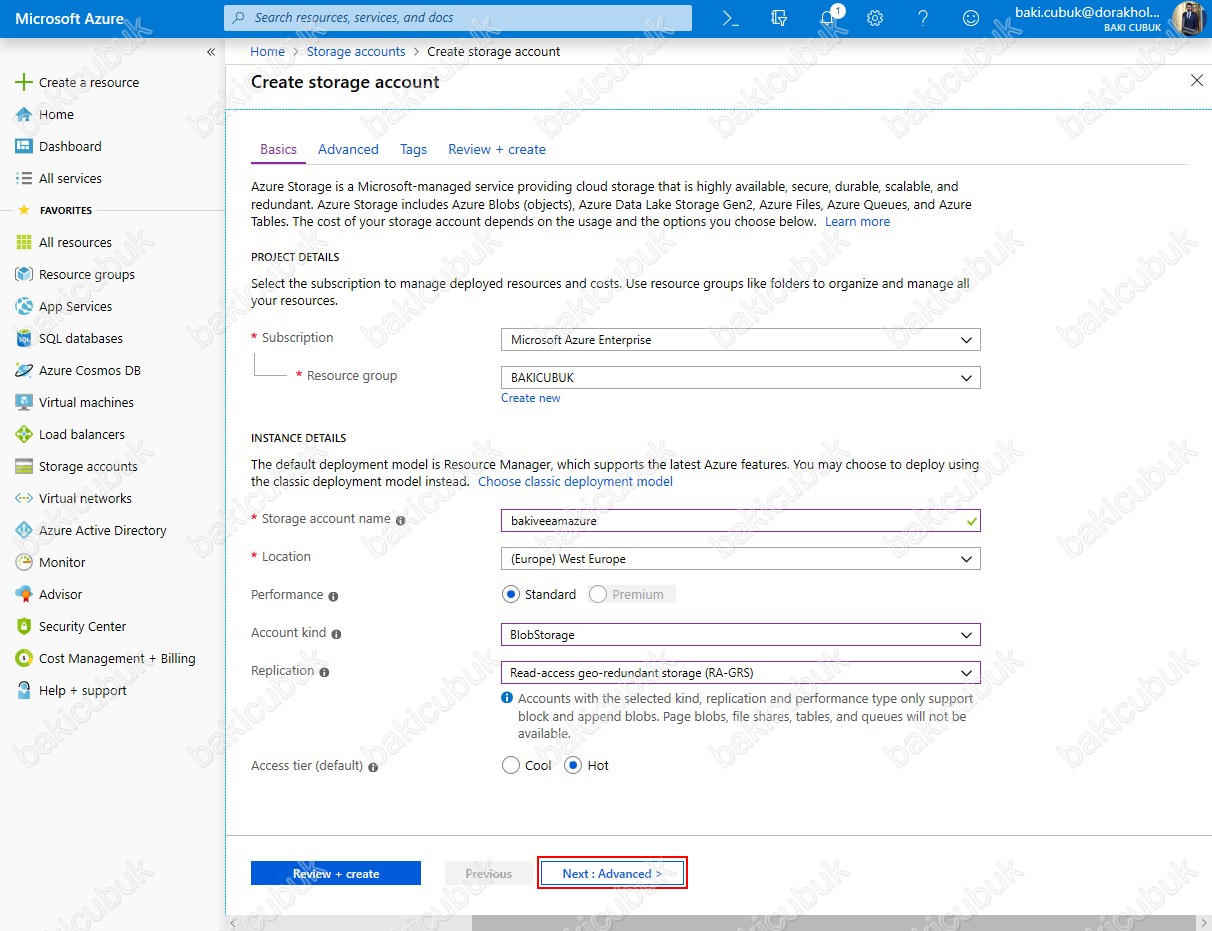
Task: Click the Resource groups cube icon
Action: click(x=24, y=274)
